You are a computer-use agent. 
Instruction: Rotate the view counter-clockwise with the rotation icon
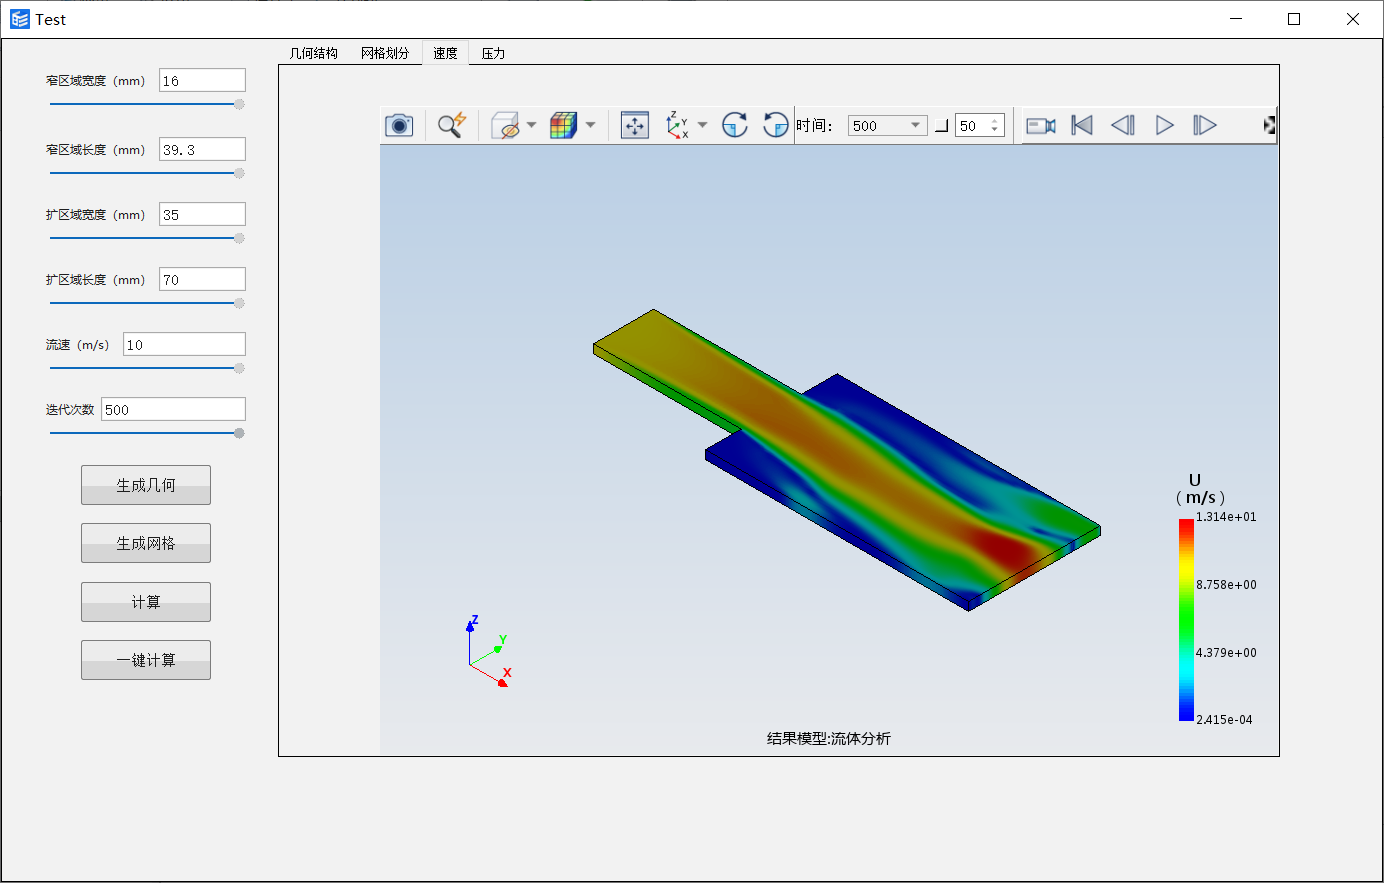[x=775, y=125]
